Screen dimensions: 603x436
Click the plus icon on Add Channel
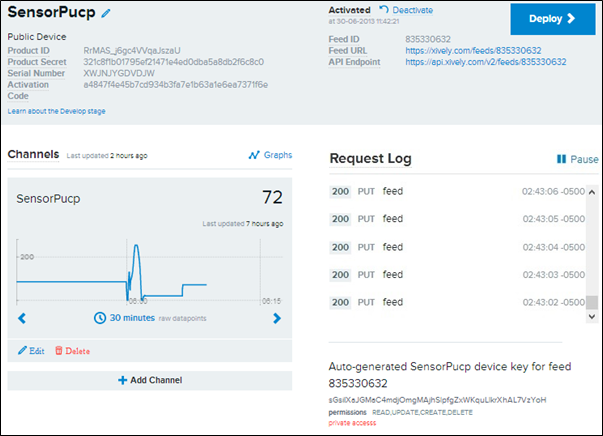[122, 380]
